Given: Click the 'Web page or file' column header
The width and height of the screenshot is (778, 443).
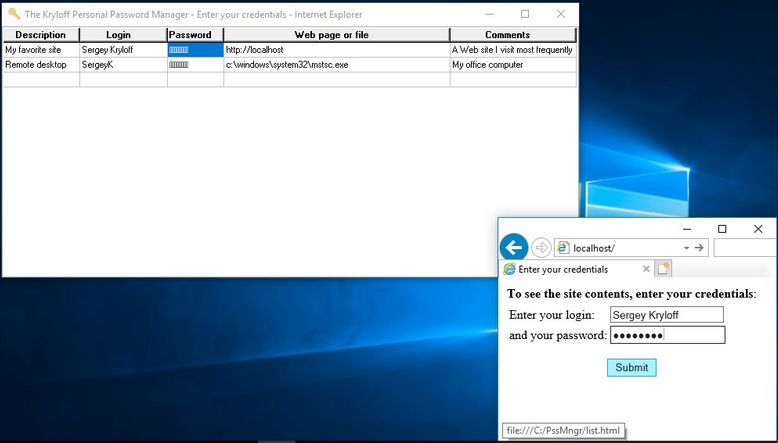Looking at the screenshot, I should 336,35.
